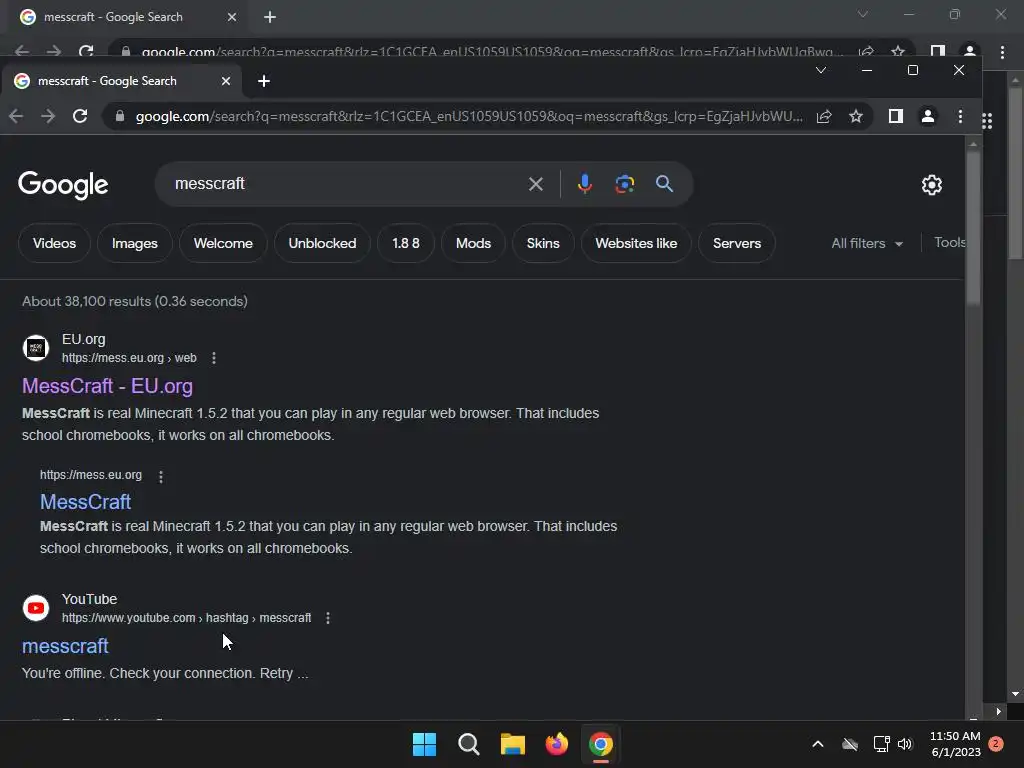Click Chrome icon in taskbar
The width and height of the screenshot is (1024, 768).
click(601, 744)
